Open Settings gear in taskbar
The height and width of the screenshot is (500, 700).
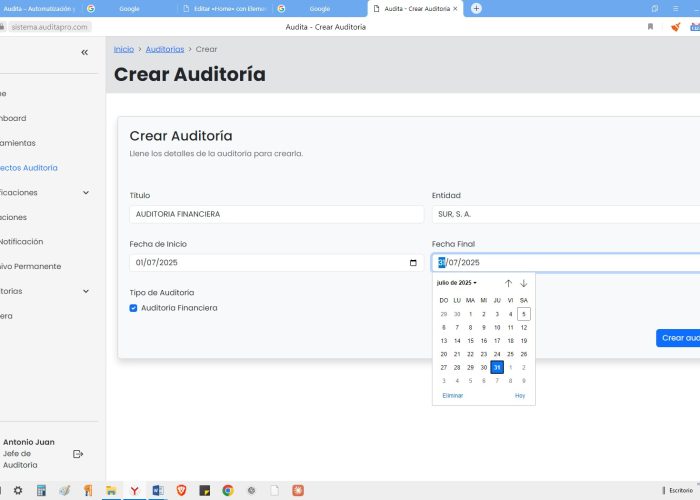[18, 491]
